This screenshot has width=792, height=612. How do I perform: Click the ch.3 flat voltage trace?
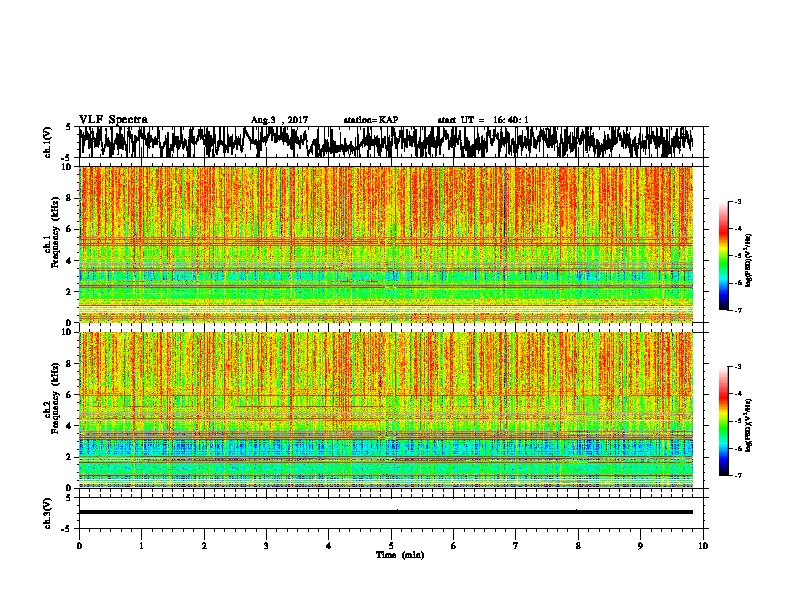pyautogui.click(x=386, y=512)
